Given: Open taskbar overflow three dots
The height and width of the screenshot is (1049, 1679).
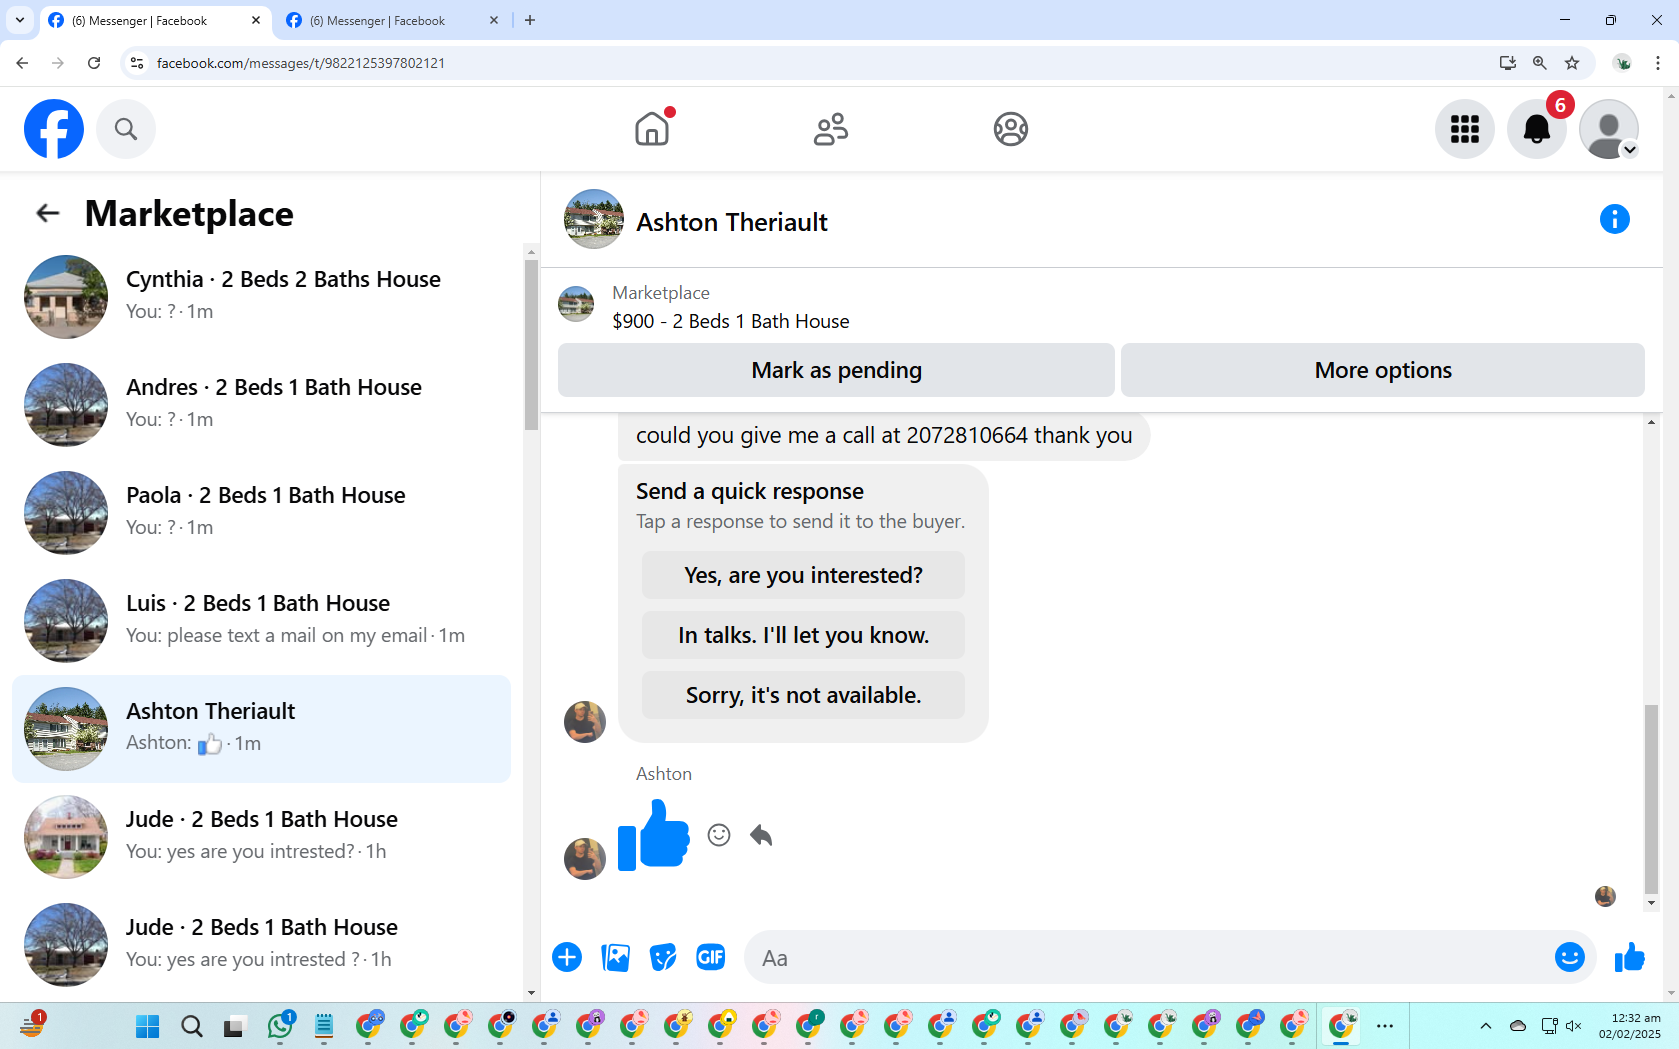Looking at the screenshot, I should coord(1385,1026).
